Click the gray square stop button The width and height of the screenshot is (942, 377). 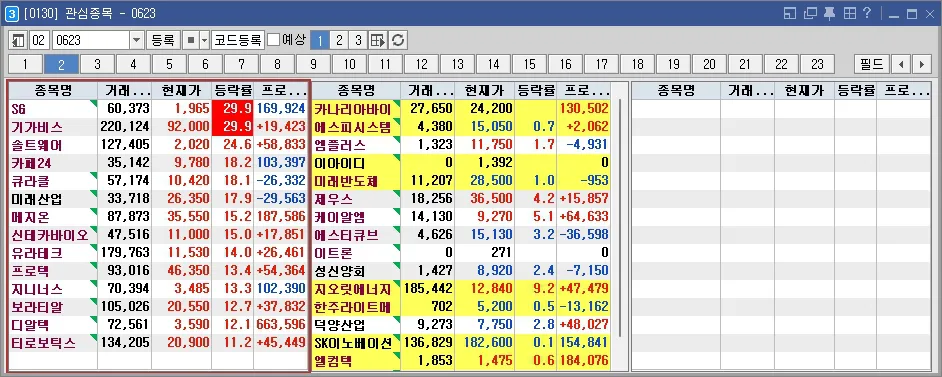point(190,41)
